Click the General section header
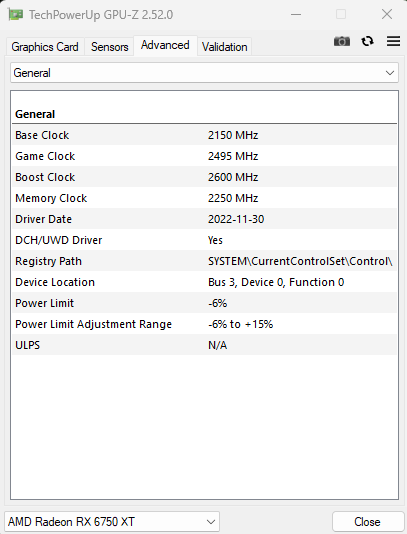This screenshot has height=534, width=407. click(35, 114)
